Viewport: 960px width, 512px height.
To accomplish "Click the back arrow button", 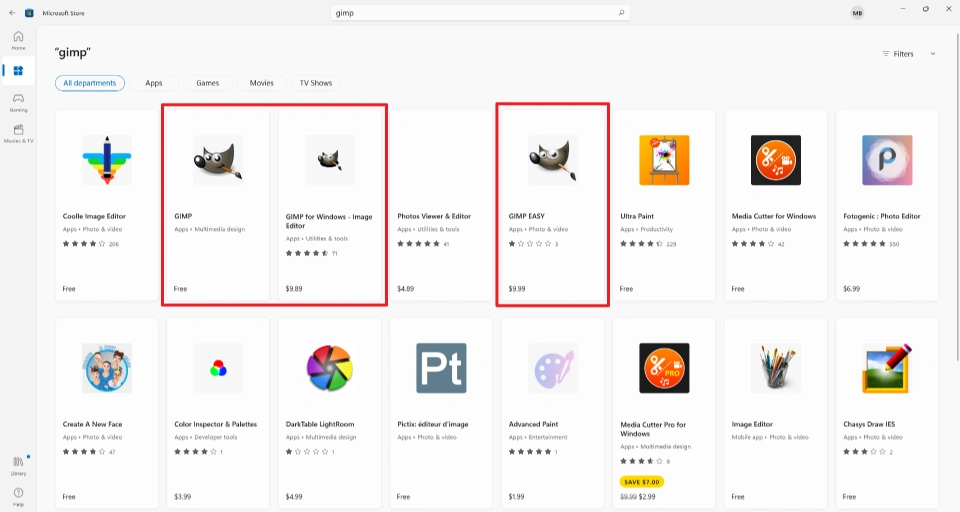I will point(12,12).
